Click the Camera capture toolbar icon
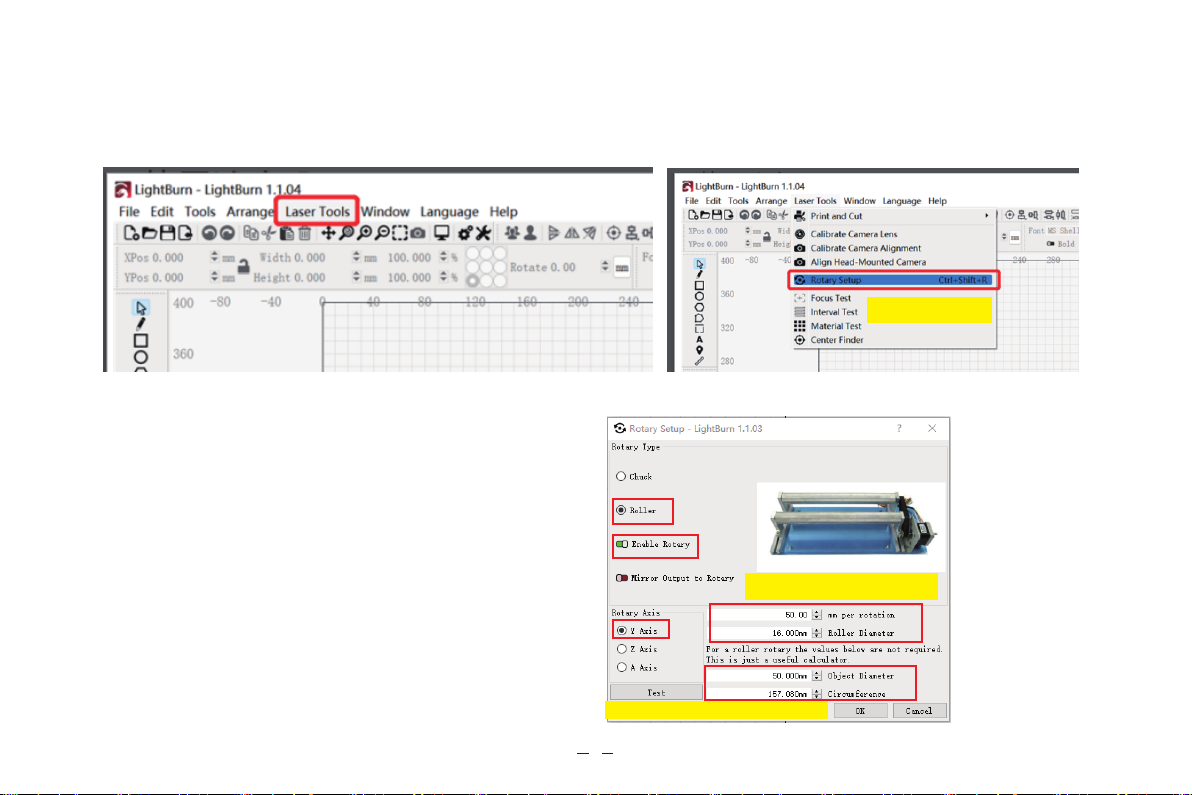 [418, 233]
